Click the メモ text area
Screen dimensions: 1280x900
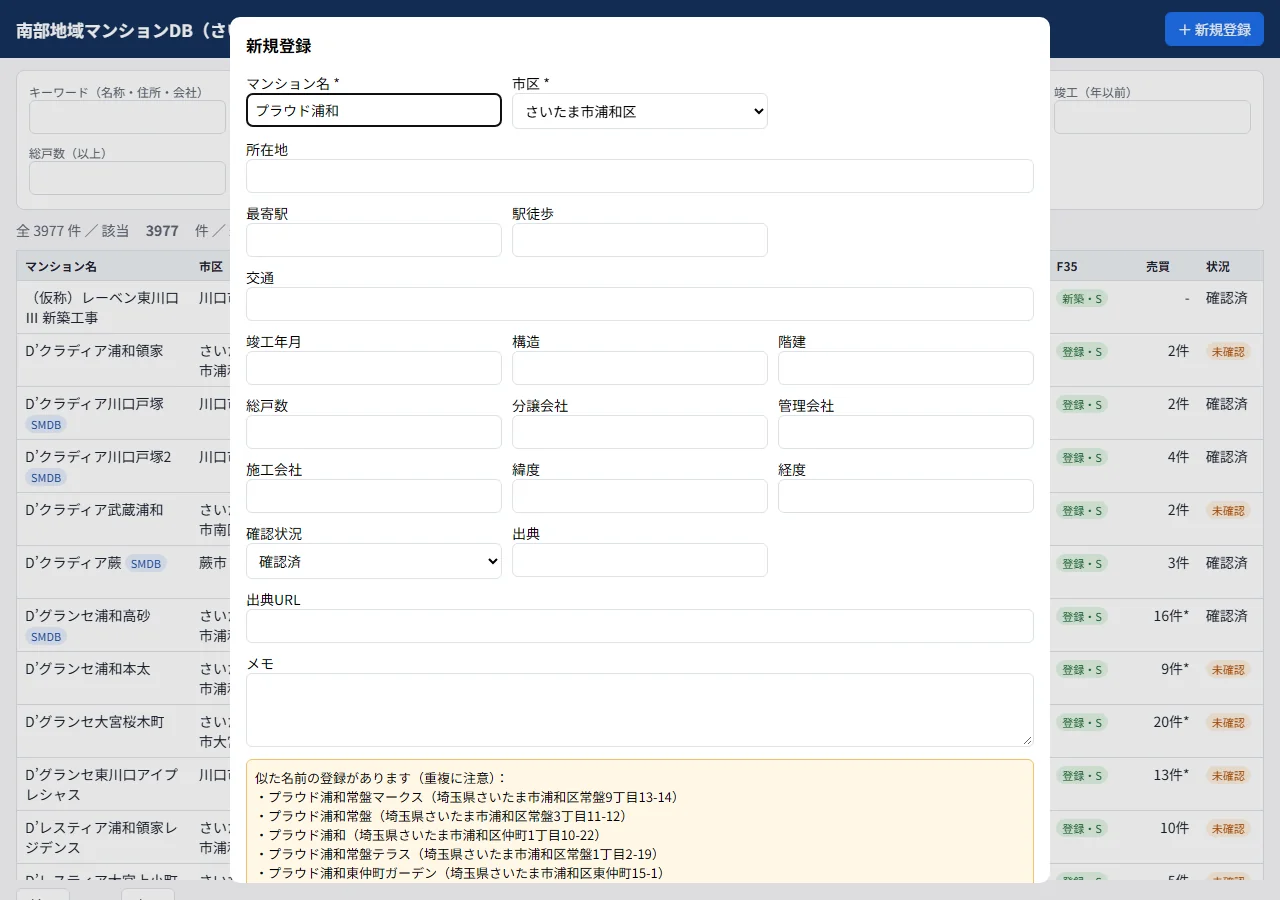click(640, 710)
